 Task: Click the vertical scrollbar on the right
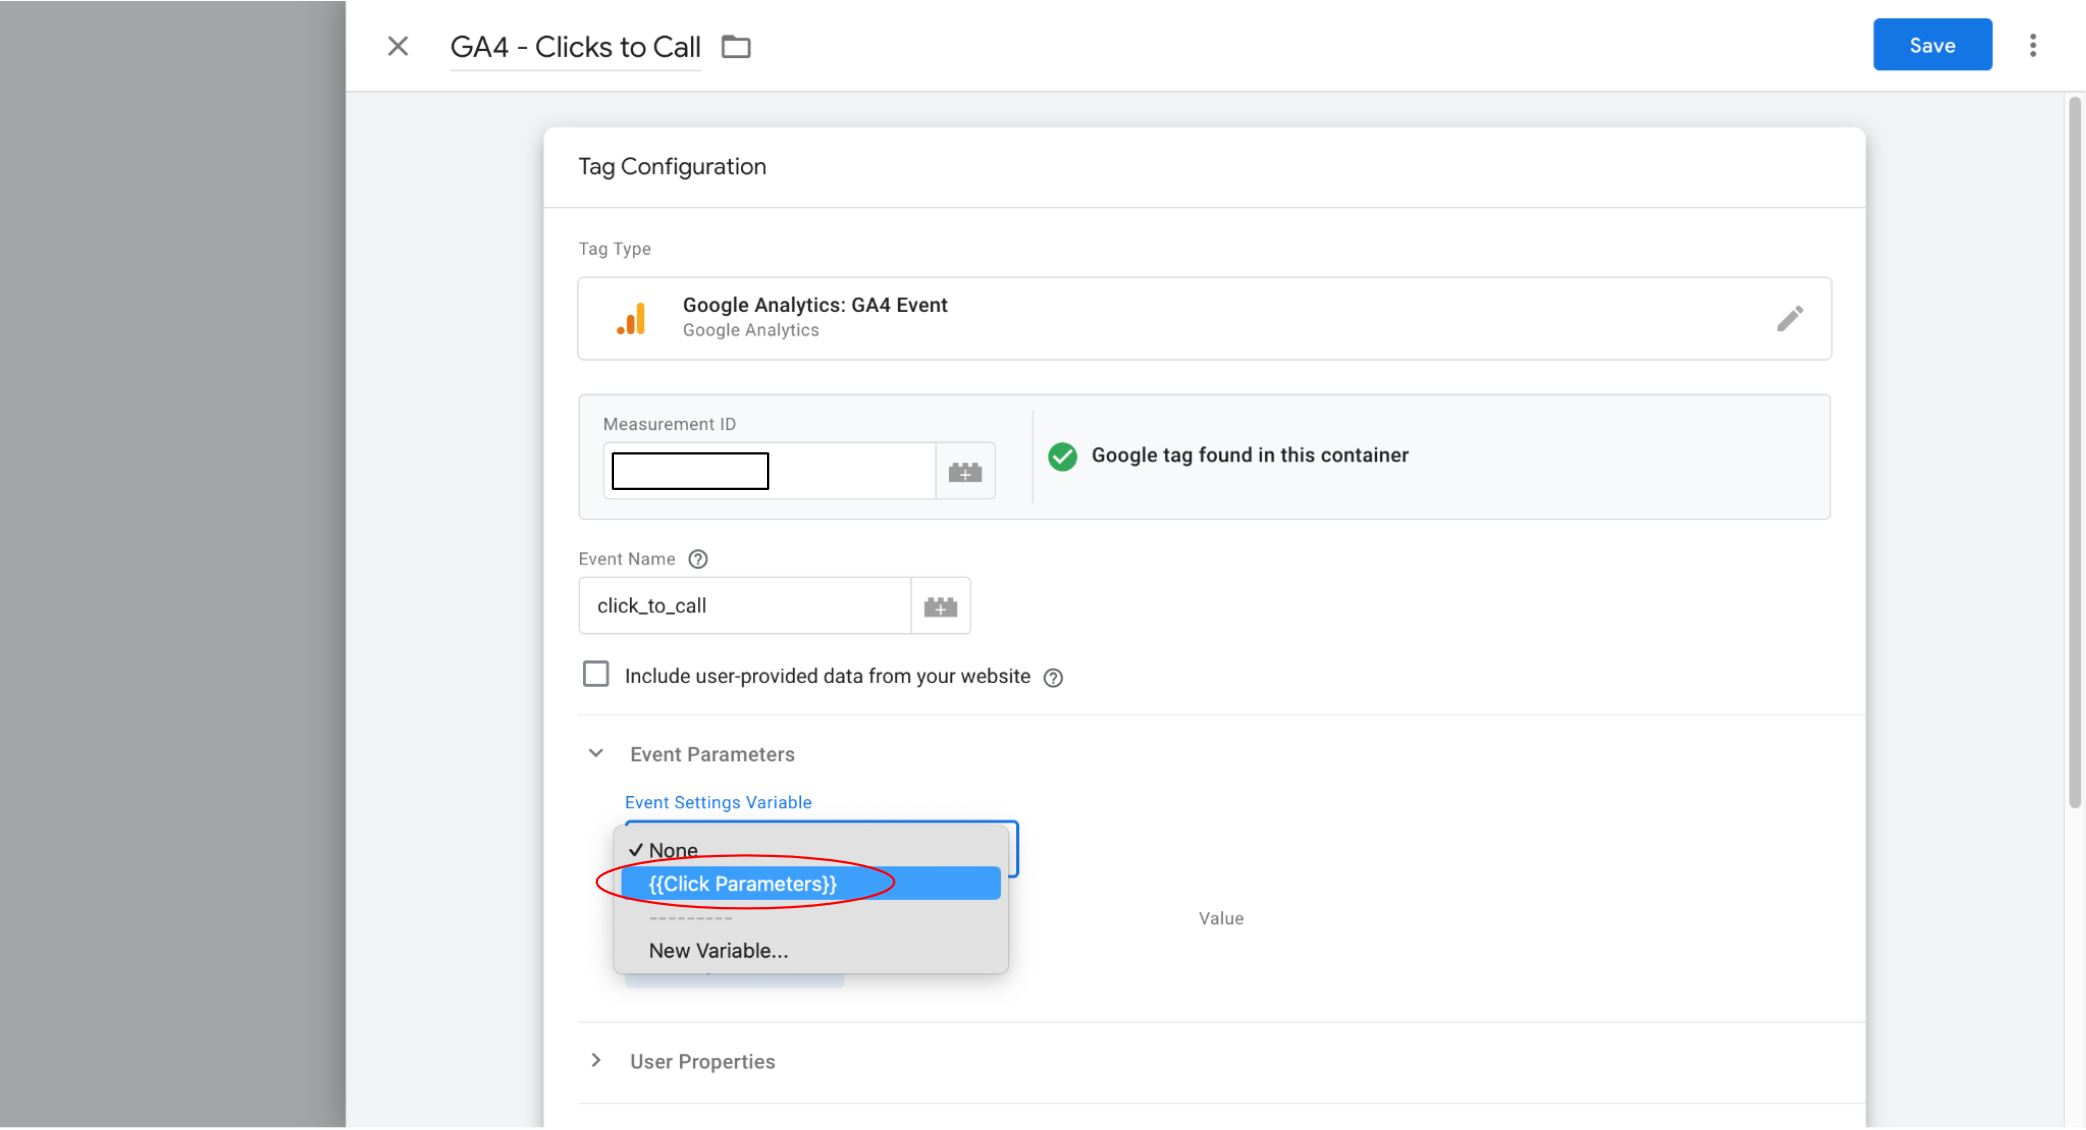[x=2075, y=450]
